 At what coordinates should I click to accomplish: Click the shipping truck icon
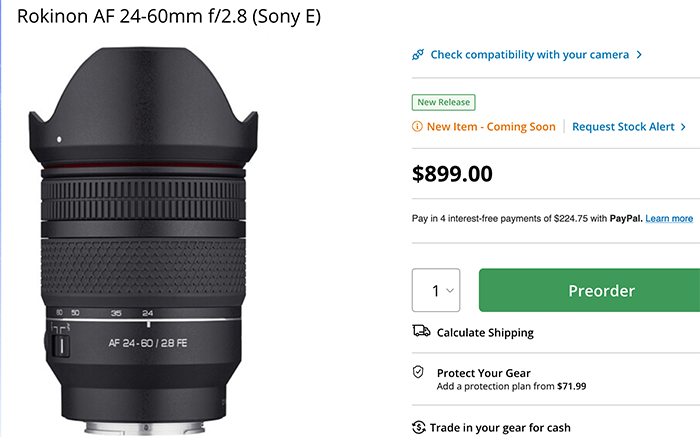click(x=420, y=332)
